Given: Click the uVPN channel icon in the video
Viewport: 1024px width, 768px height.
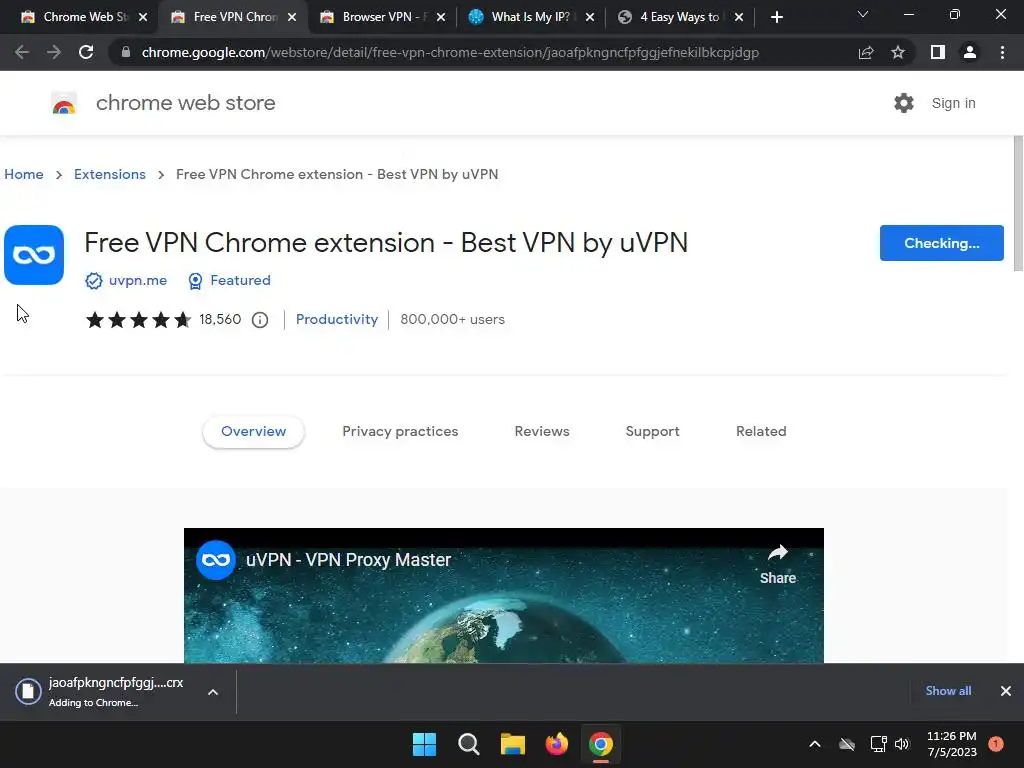Looking at the screenshot, I should (x=216, y=560).
